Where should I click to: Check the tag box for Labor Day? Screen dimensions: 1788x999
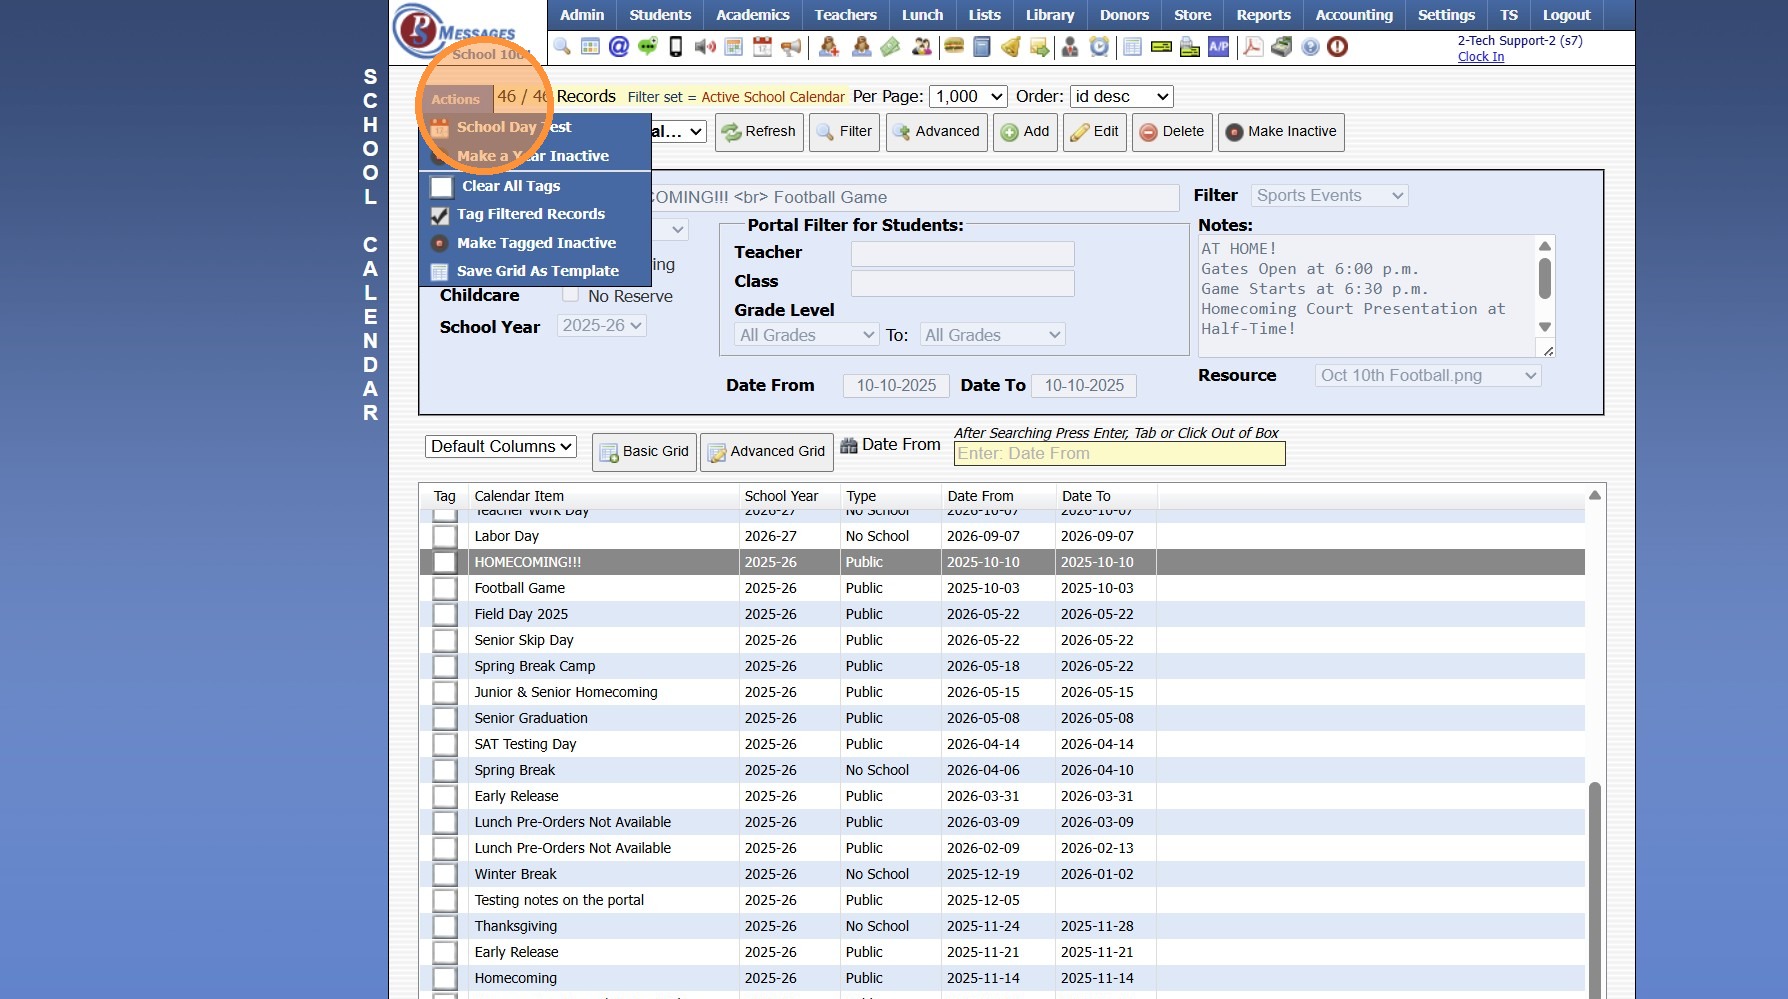445,536
